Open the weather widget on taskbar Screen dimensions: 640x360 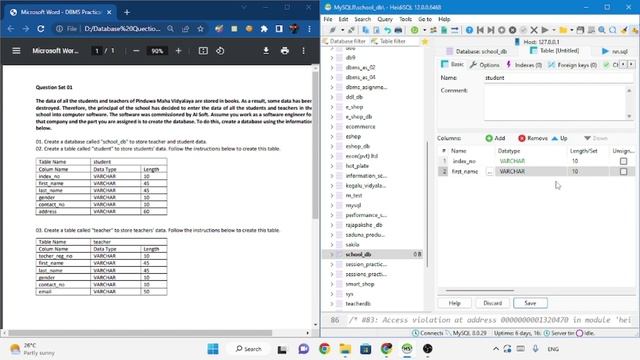[x=33, y=349]
